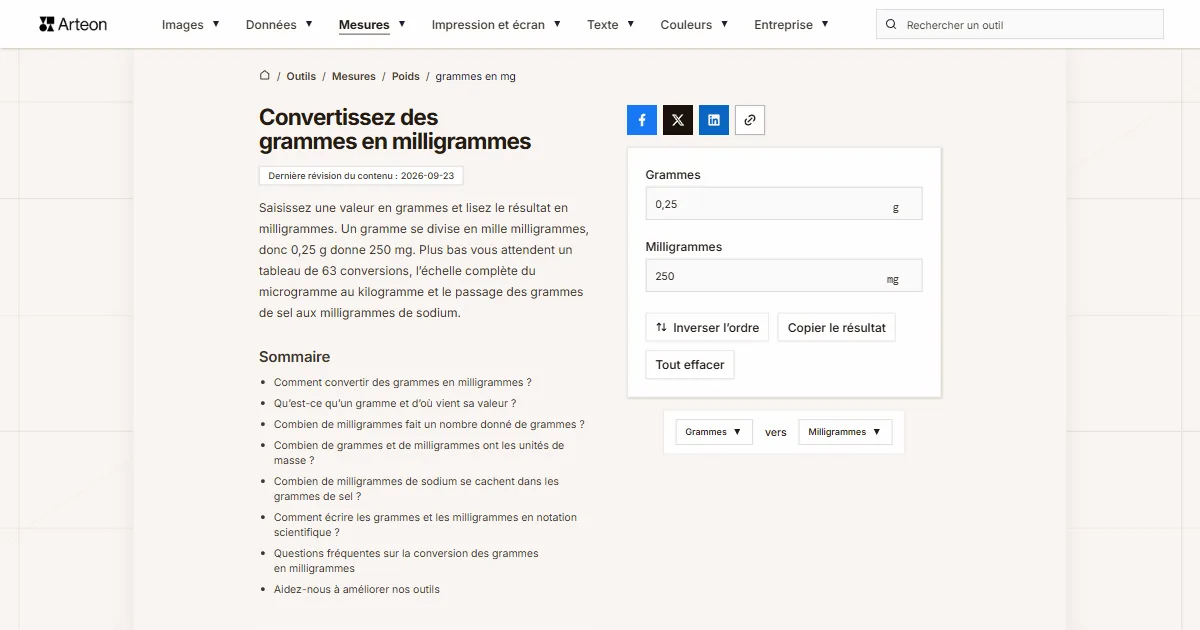1200x630 pixels.
Task: Share the page on Facebook
Action: [x=642, y=120]
